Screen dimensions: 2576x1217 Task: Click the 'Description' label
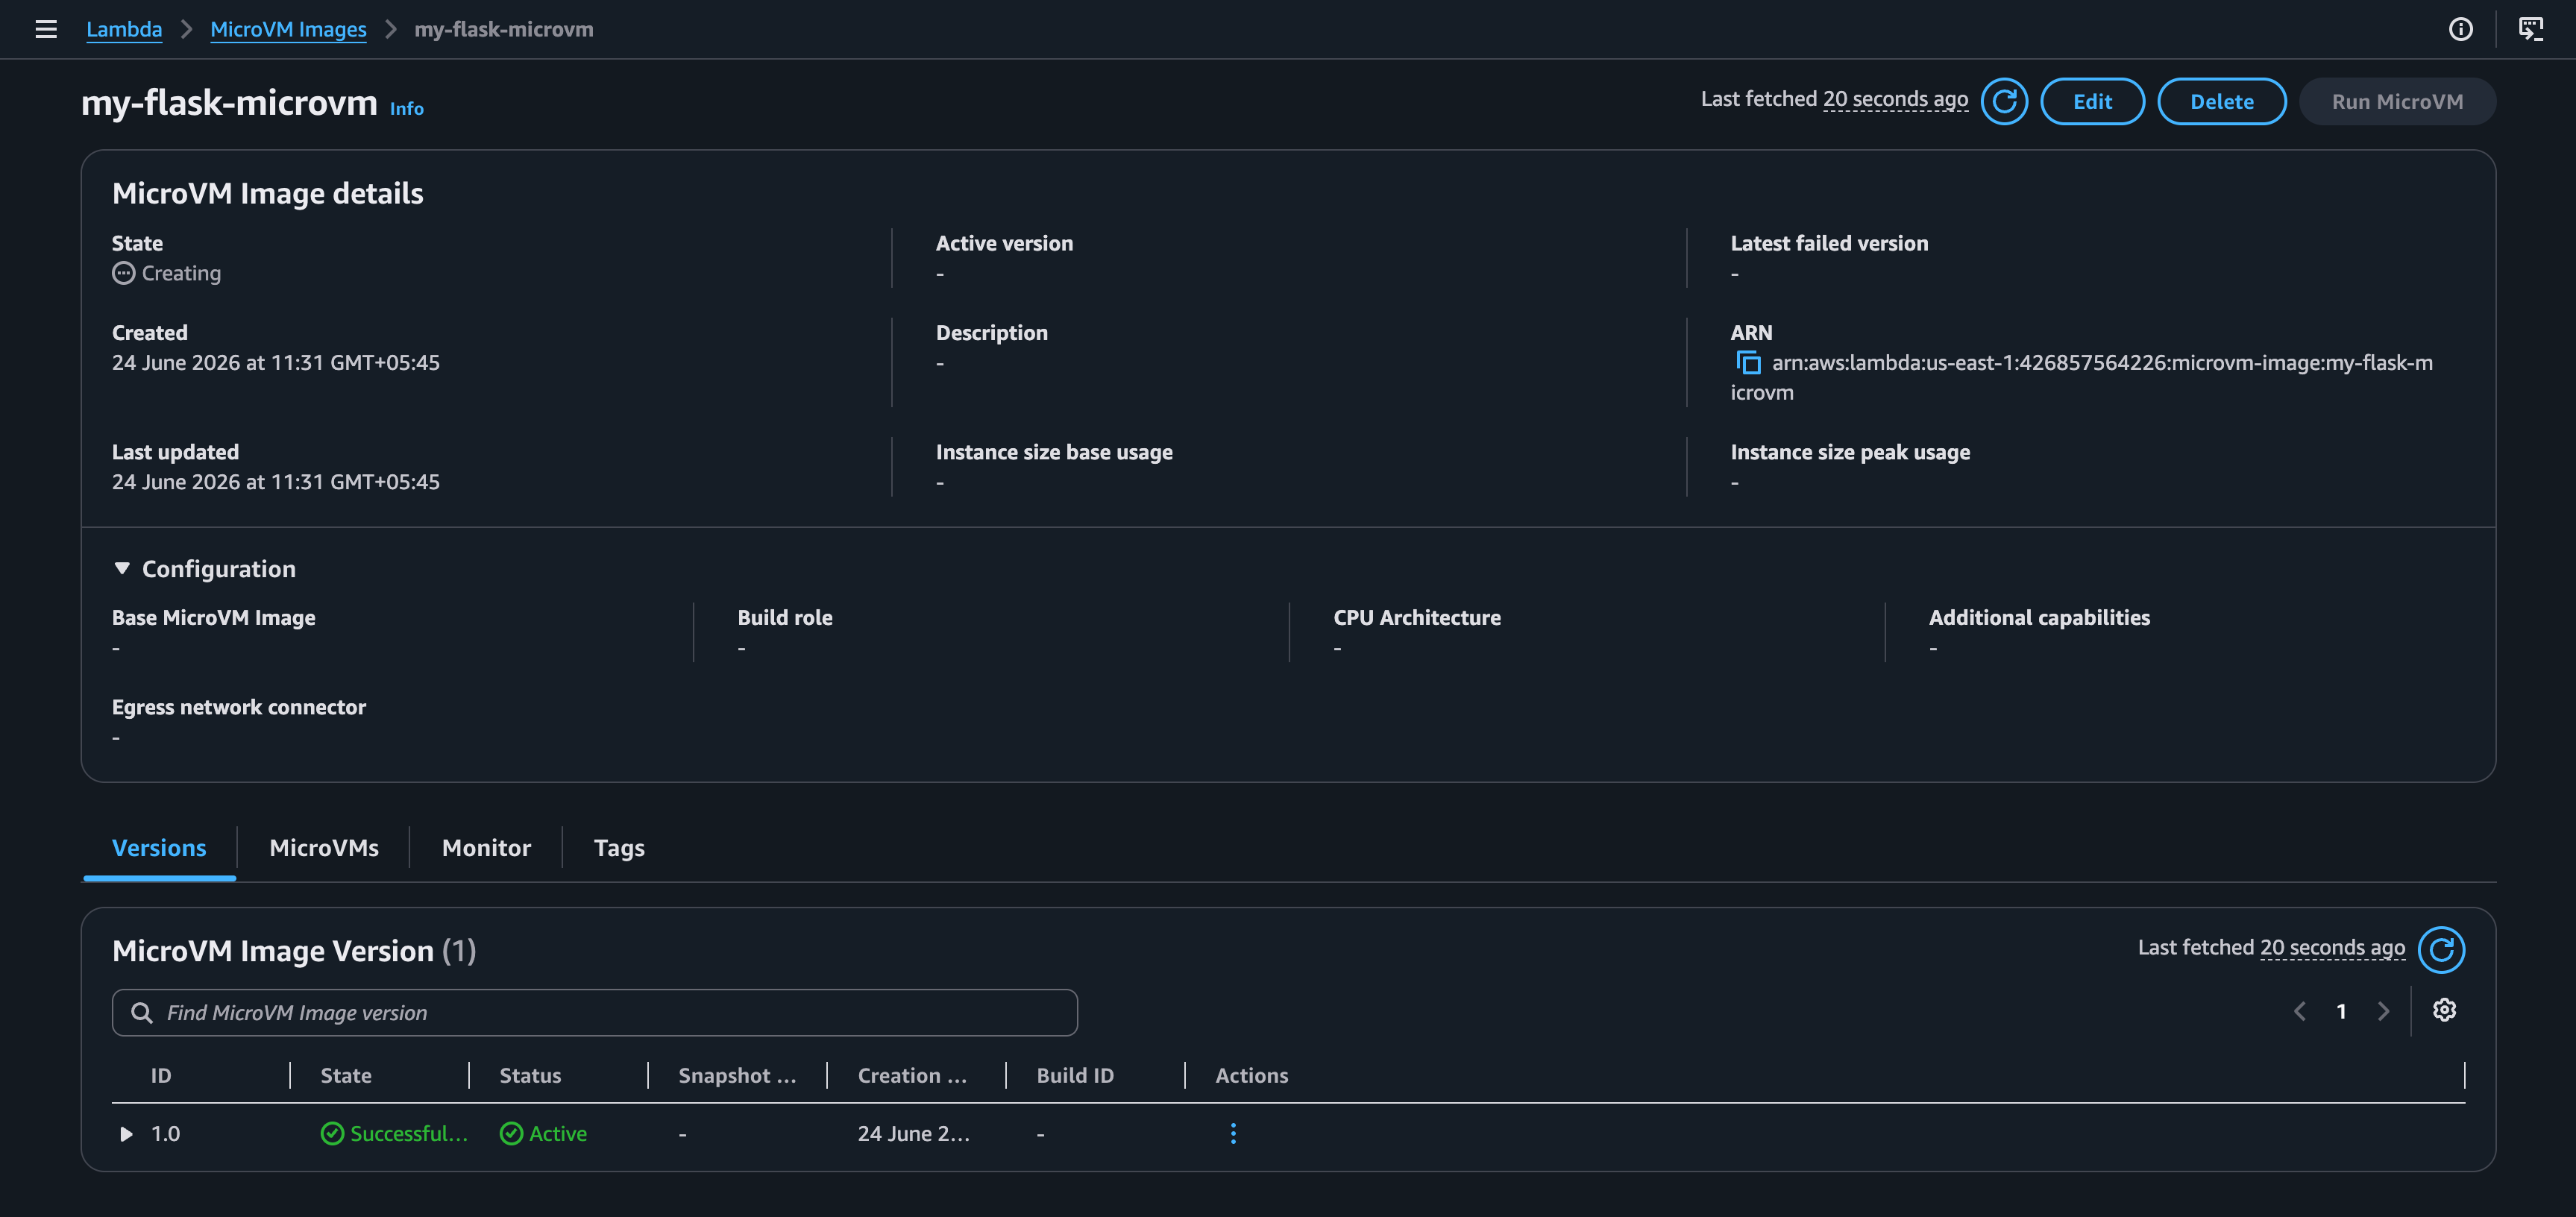coord(991,332)
